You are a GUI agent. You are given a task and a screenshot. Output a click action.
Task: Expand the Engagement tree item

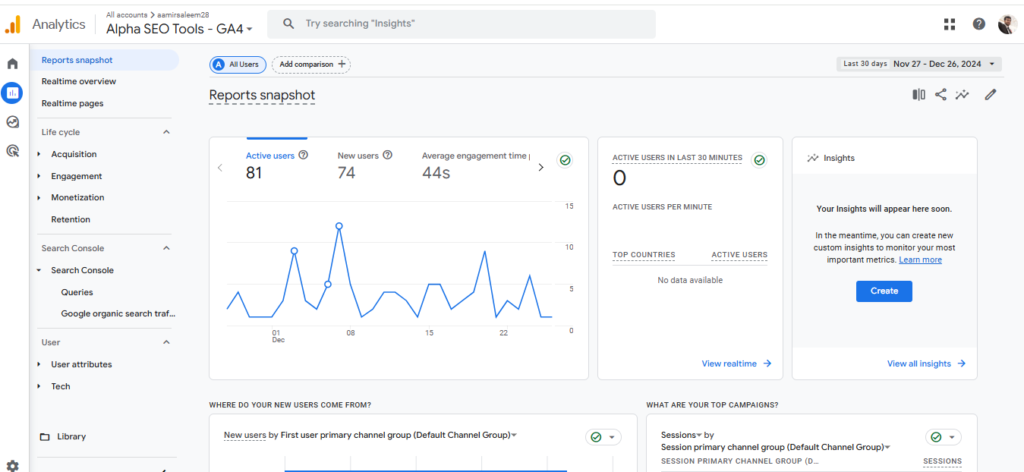tap(39, 176)
